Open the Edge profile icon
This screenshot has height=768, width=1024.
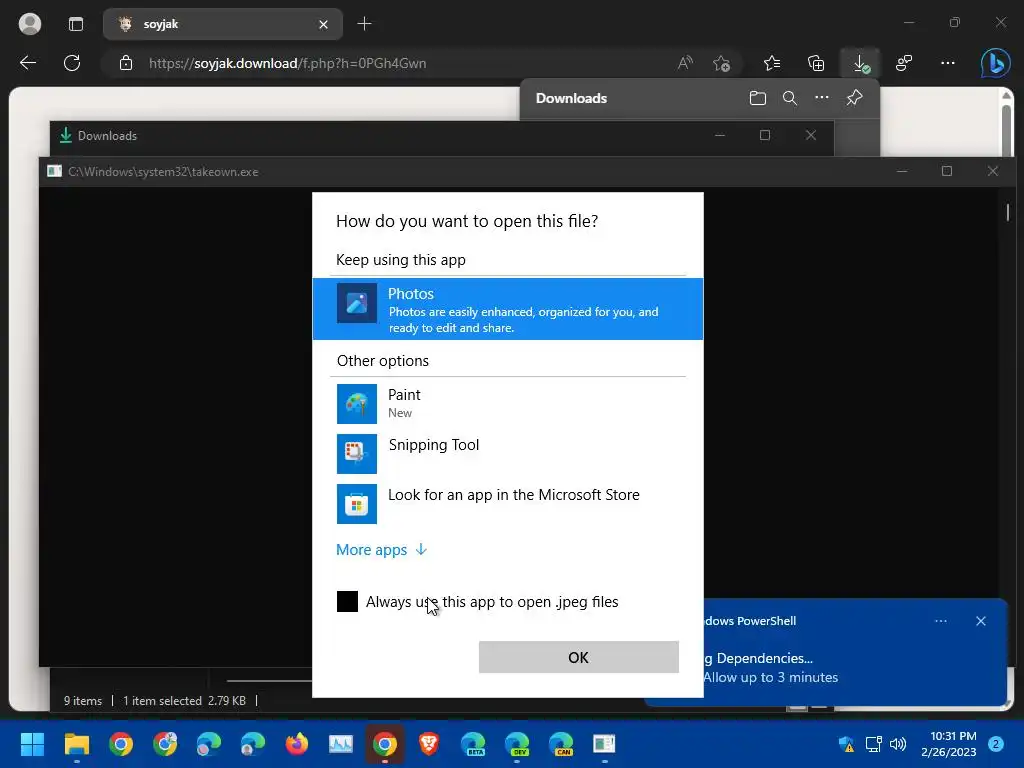point(29,24)
